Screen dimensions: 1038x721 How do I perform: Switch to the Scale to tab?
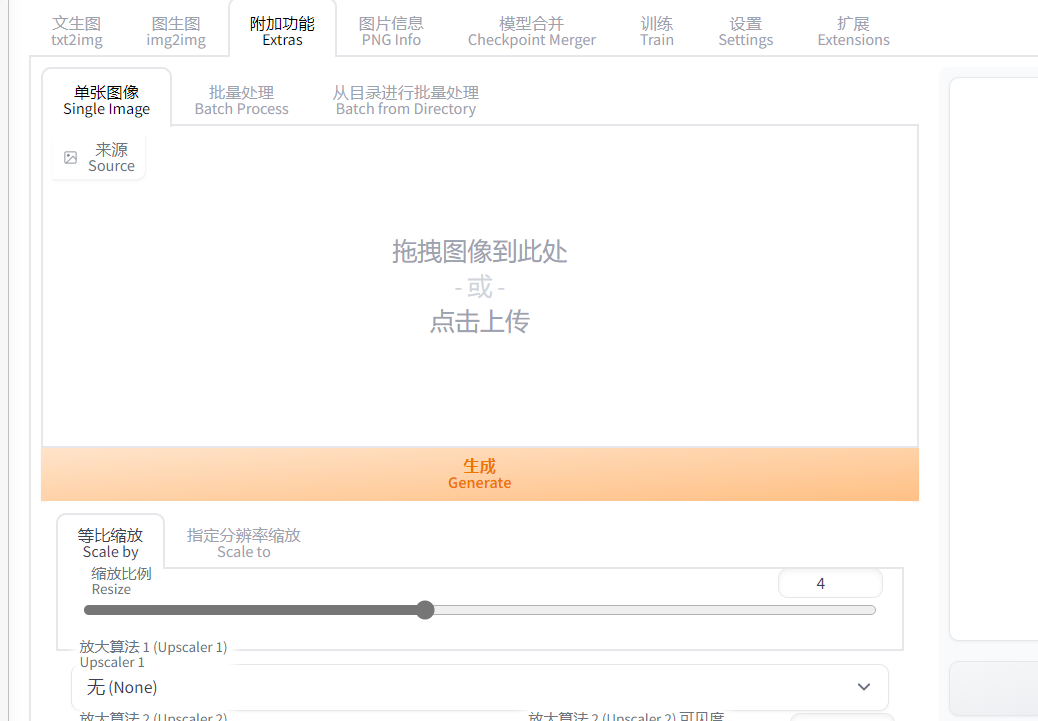(243, 543)
